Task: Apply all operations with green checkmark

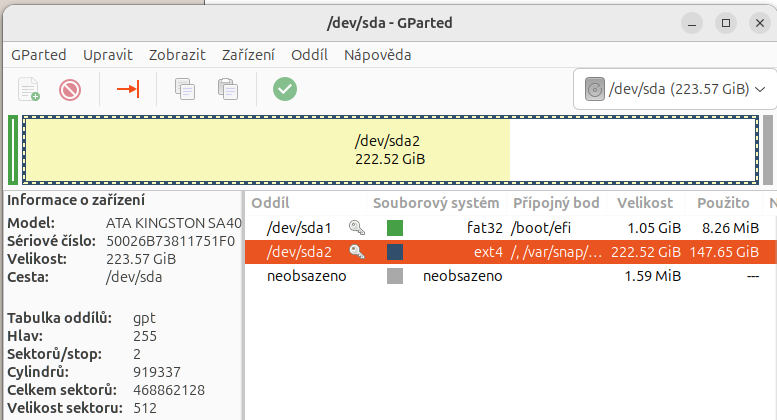Action: [x=285, y=90]
